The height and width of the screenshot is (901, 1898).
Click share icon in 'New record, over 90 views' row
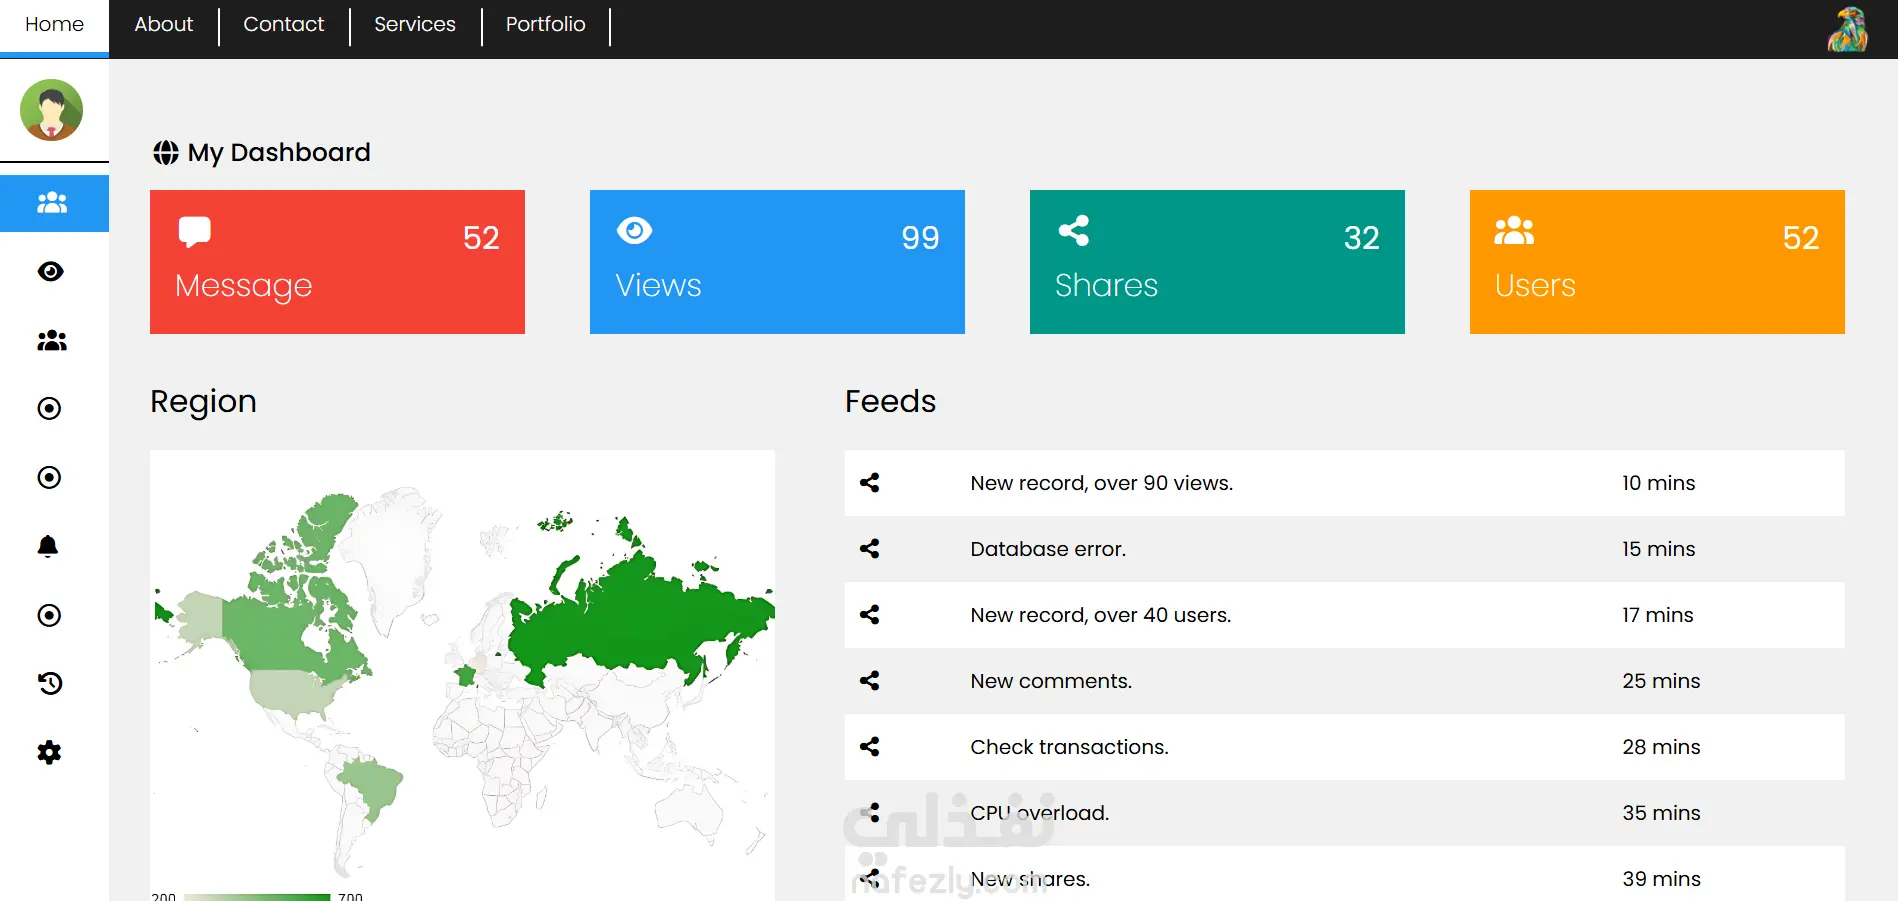click(870, 483)
